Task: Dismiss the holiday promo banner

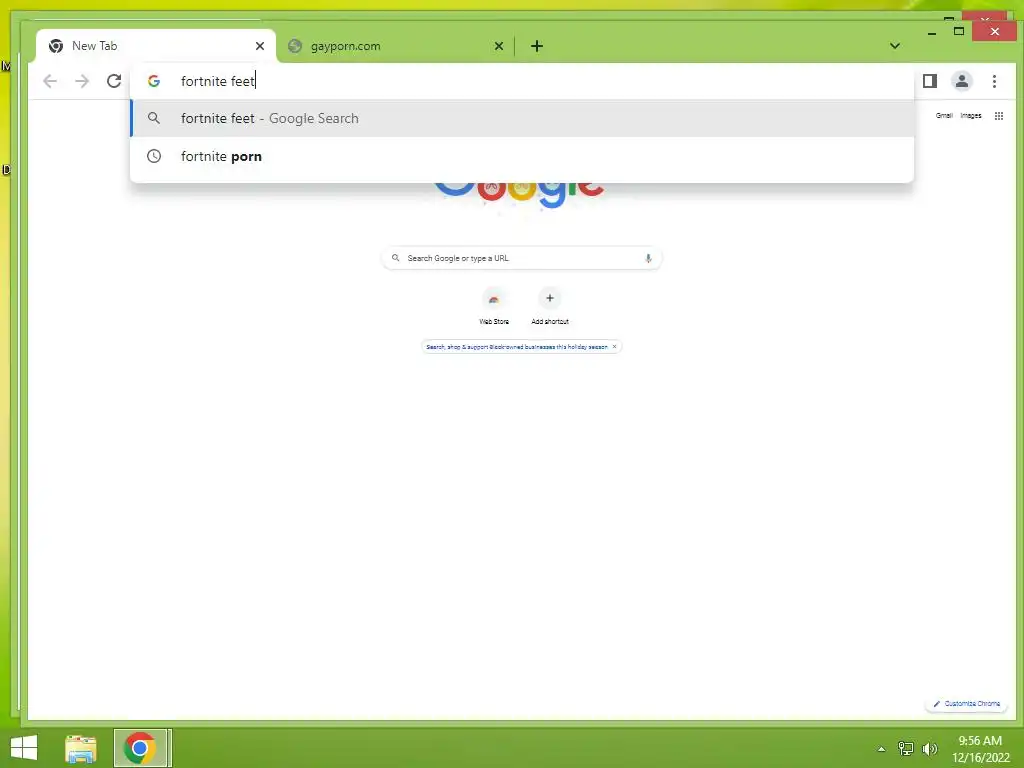Action: (614, 347)
